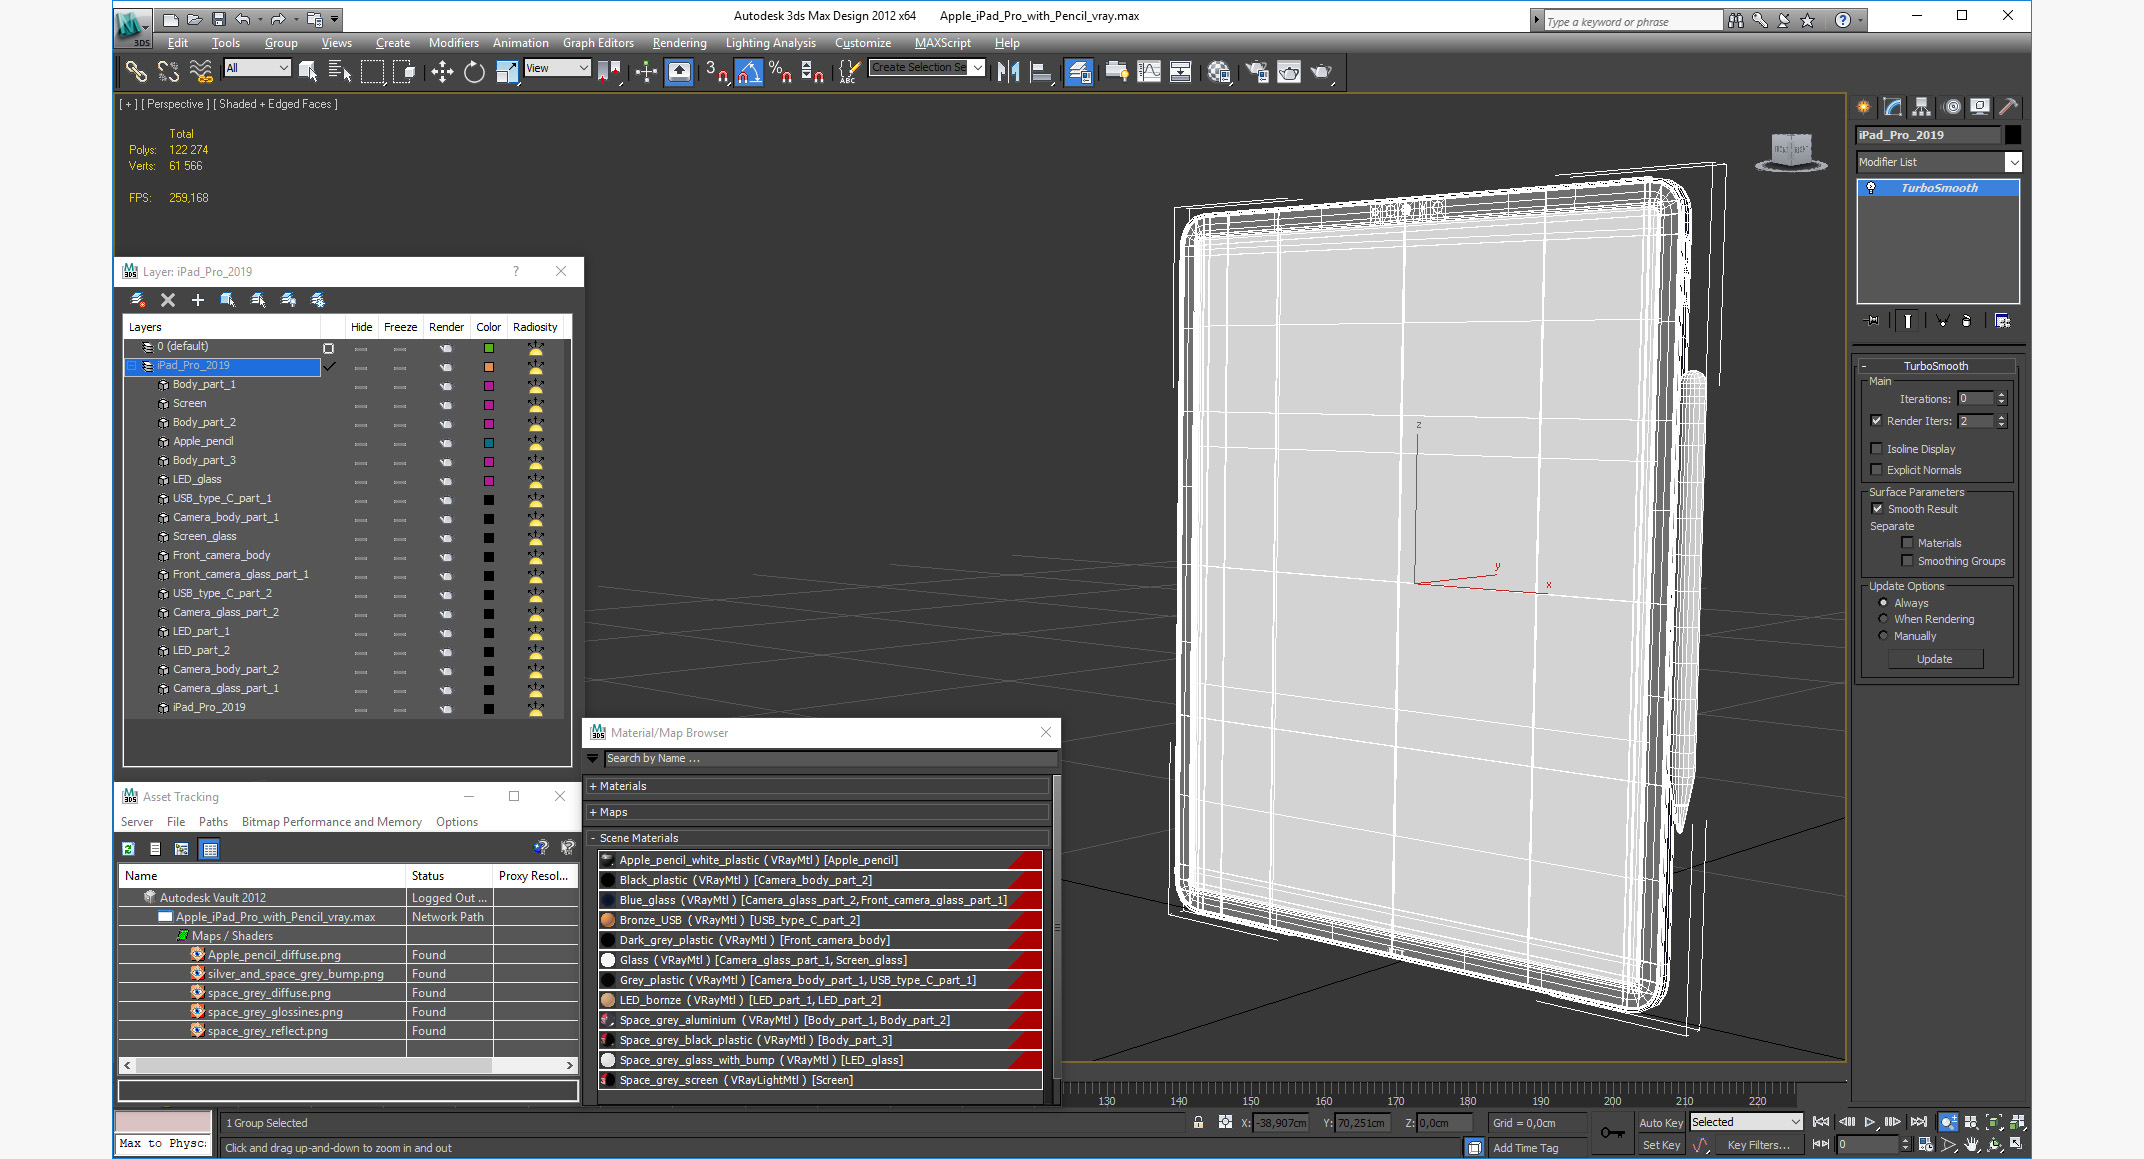Toggle Selection Lock padlock icon

[x=1198, y=1122]
